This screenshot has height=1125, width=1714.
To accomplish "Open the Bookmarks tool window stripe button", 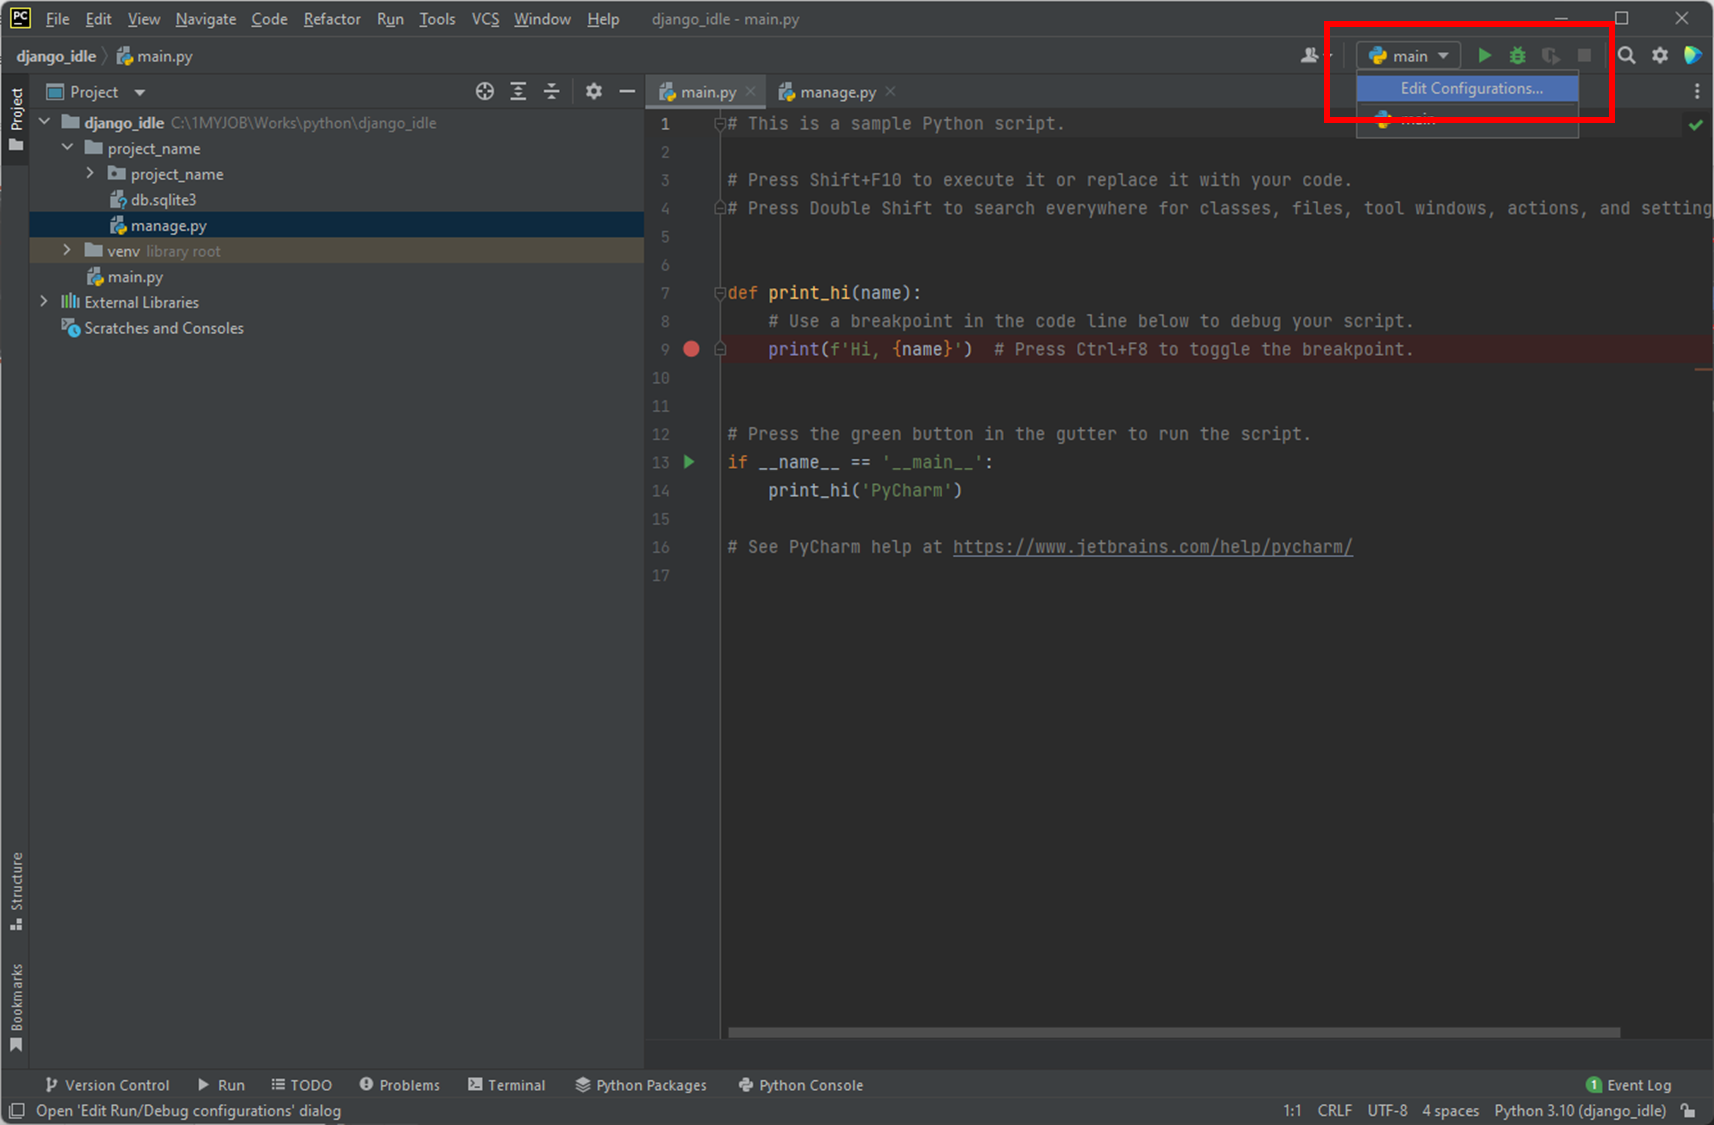I will point(16,1008).
